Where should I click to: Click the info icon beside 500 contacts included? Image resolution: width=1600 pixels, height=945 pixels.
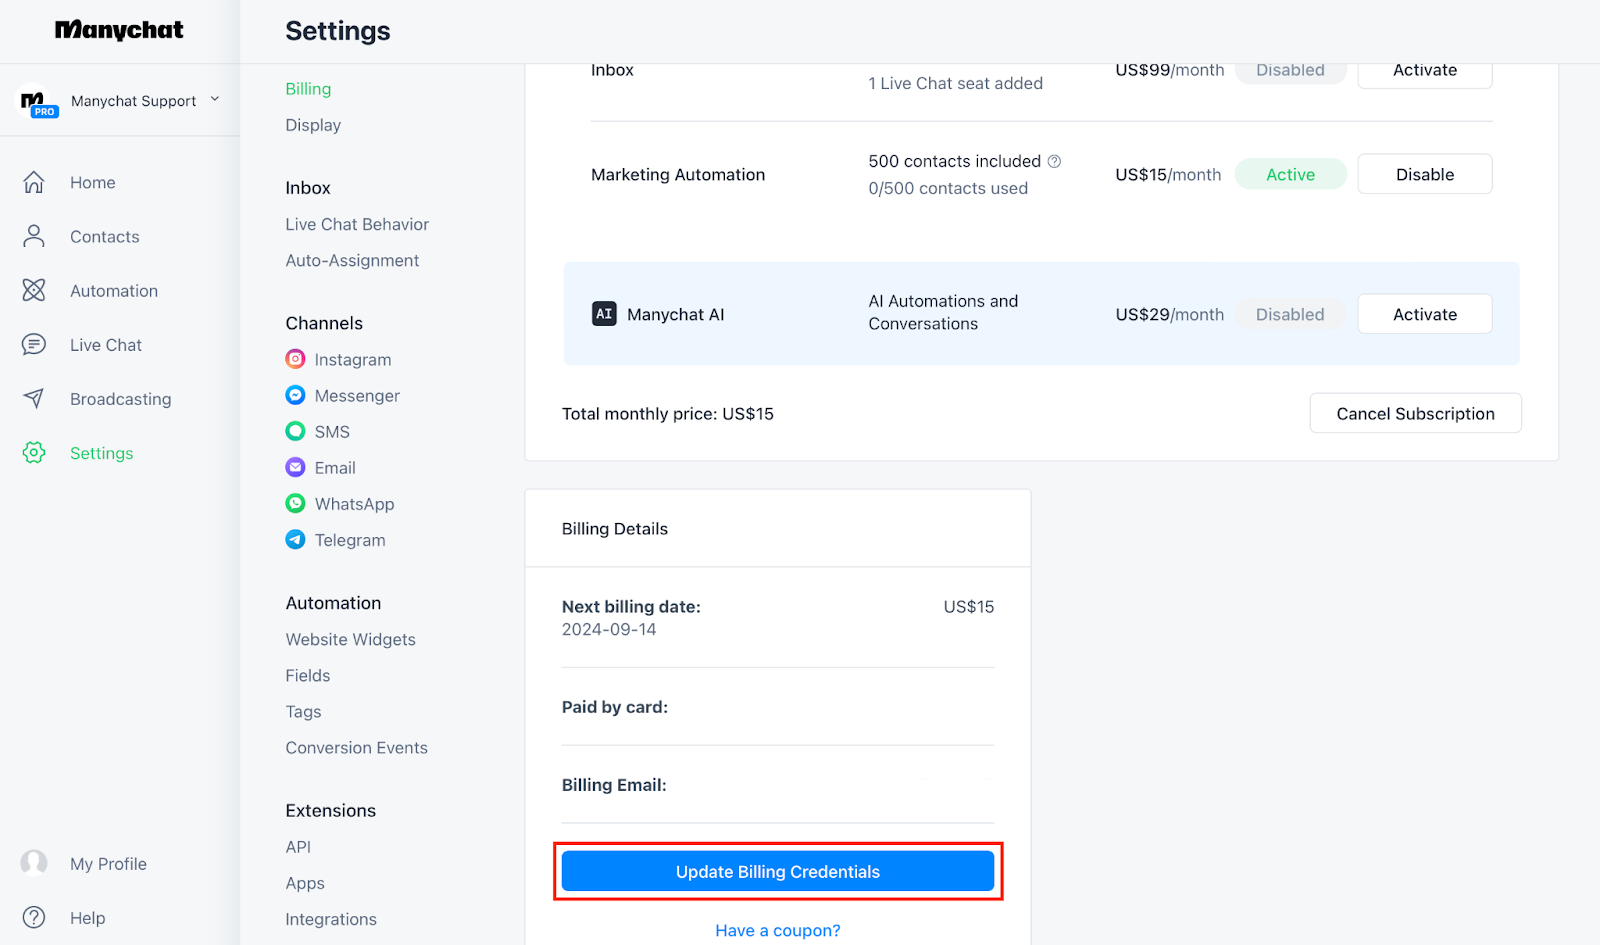[x=1054, y=161]
